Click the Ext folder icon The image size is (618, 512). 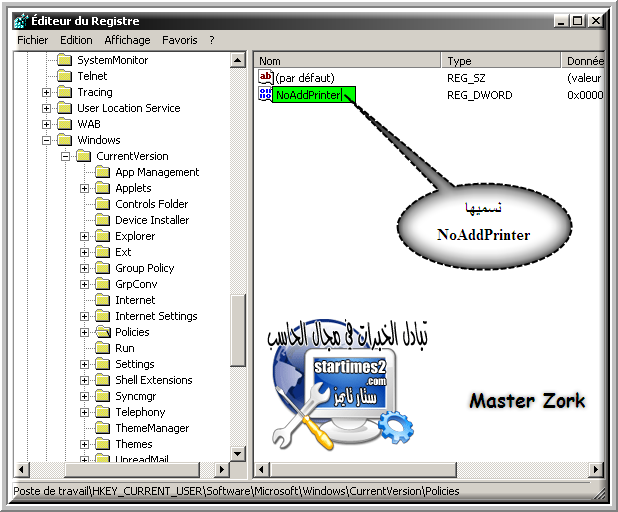pos(102,252)
